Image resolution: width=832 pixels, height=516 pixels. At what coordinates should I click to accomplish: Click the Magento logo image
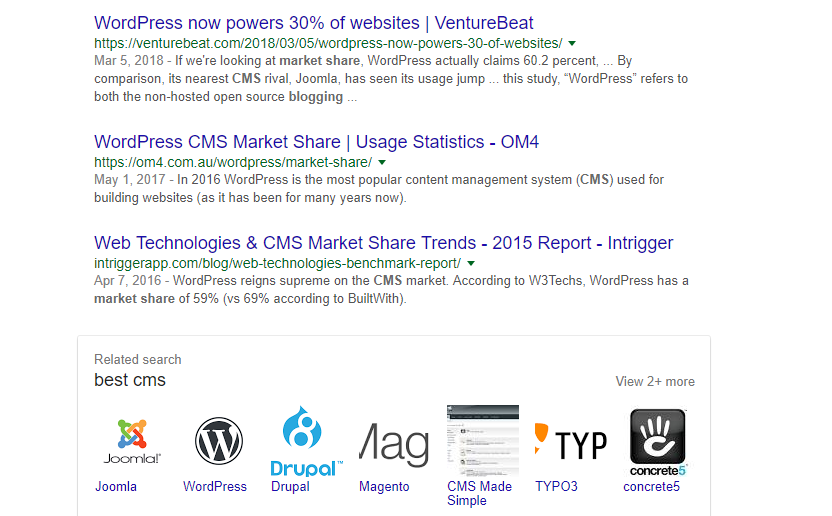tap(394, 445)
